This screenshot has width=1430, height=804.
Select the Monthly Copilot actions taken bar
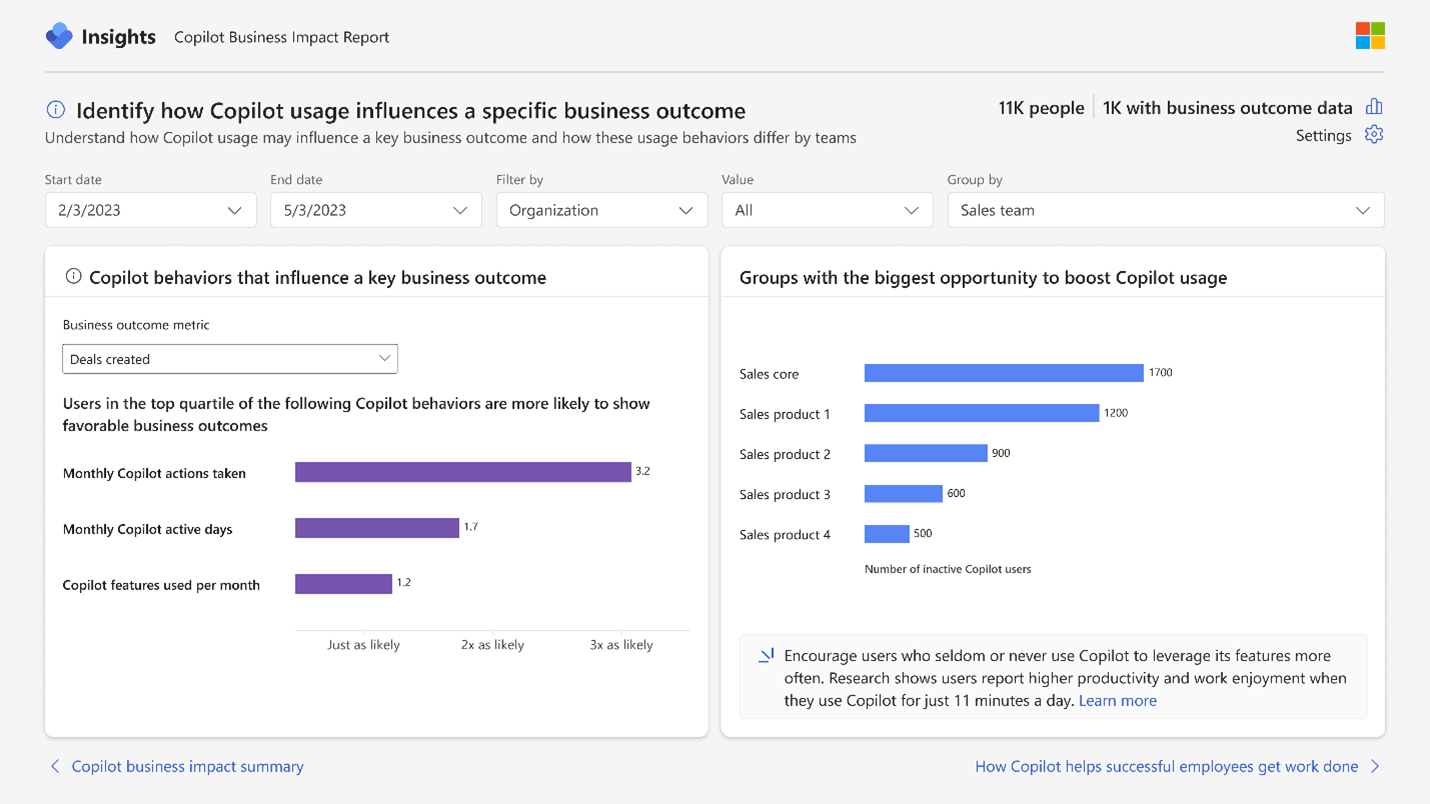pyautogui.click(x=462, y=472)
